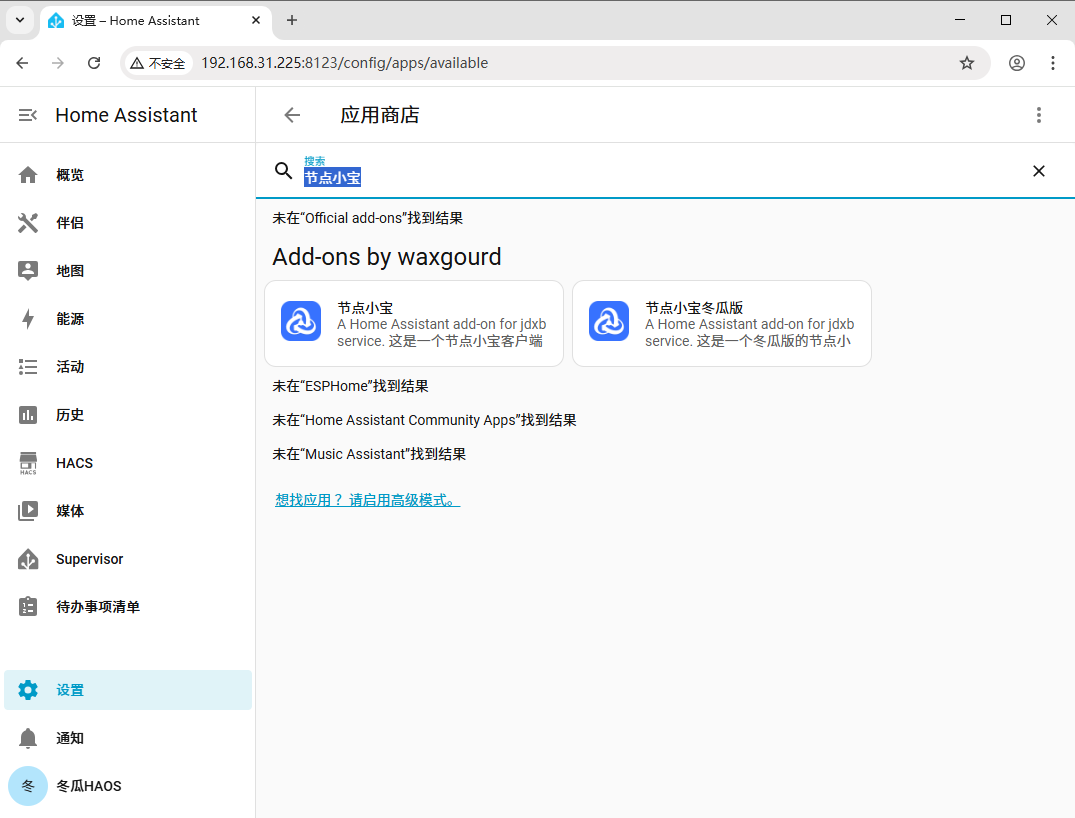Screen dimensions: 1075x818
Task: Click 'Add-ons by waxgourd' heading
Action: click(x=387, y=256)
